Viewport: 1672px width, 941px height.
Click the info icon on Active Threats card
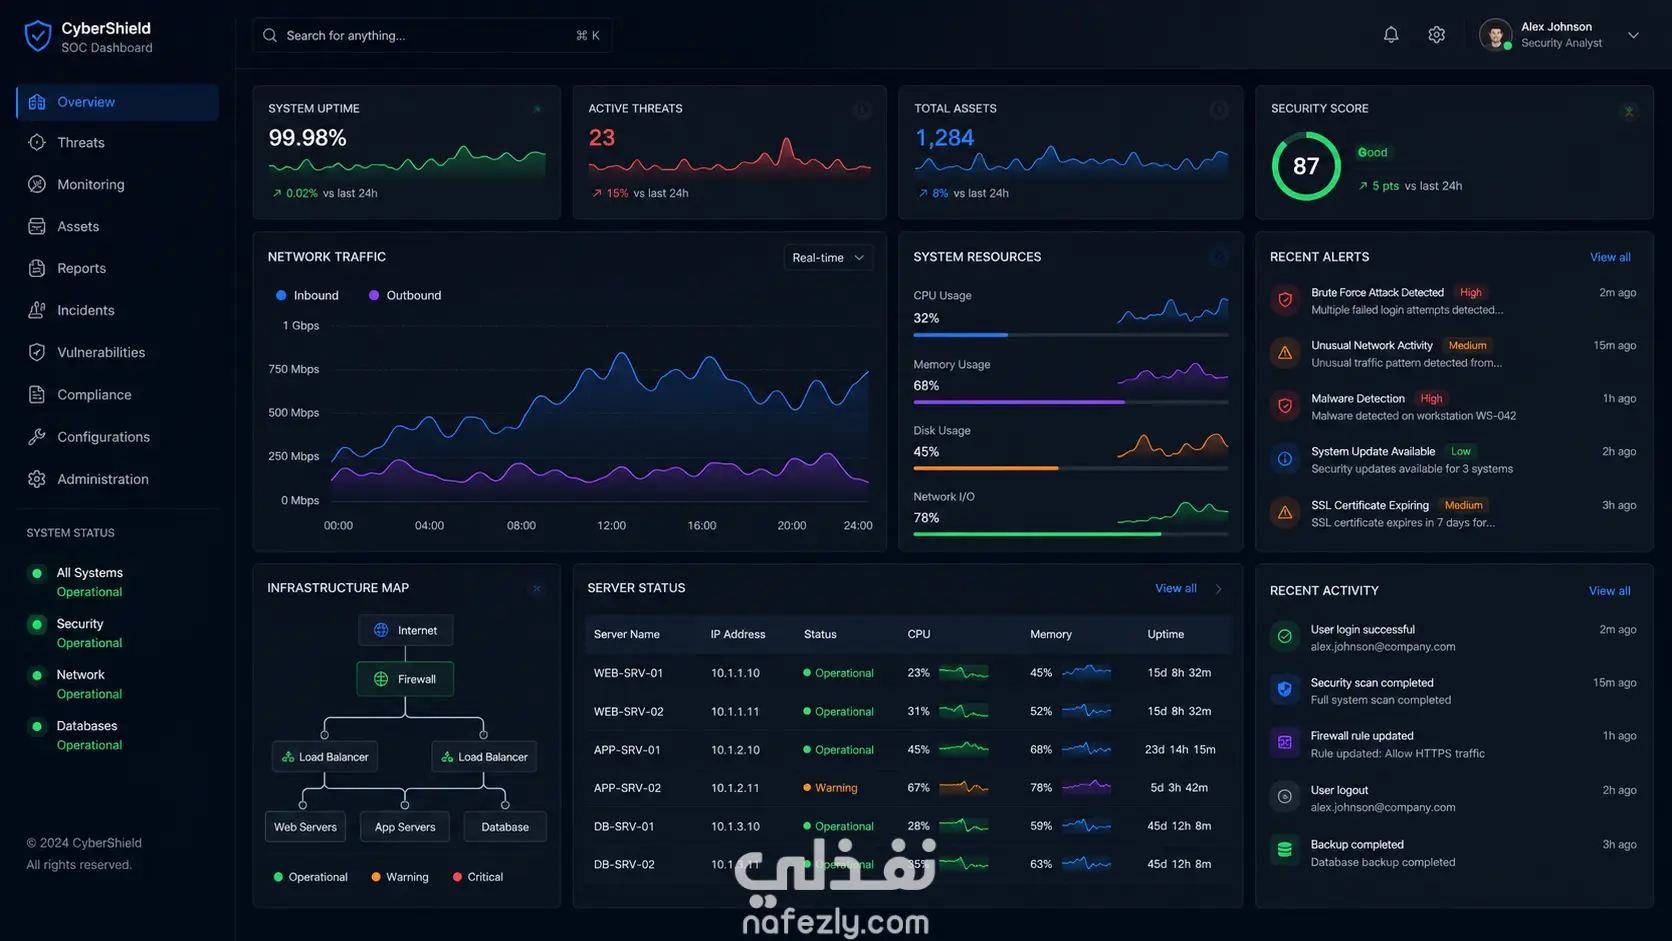[862, 110]
